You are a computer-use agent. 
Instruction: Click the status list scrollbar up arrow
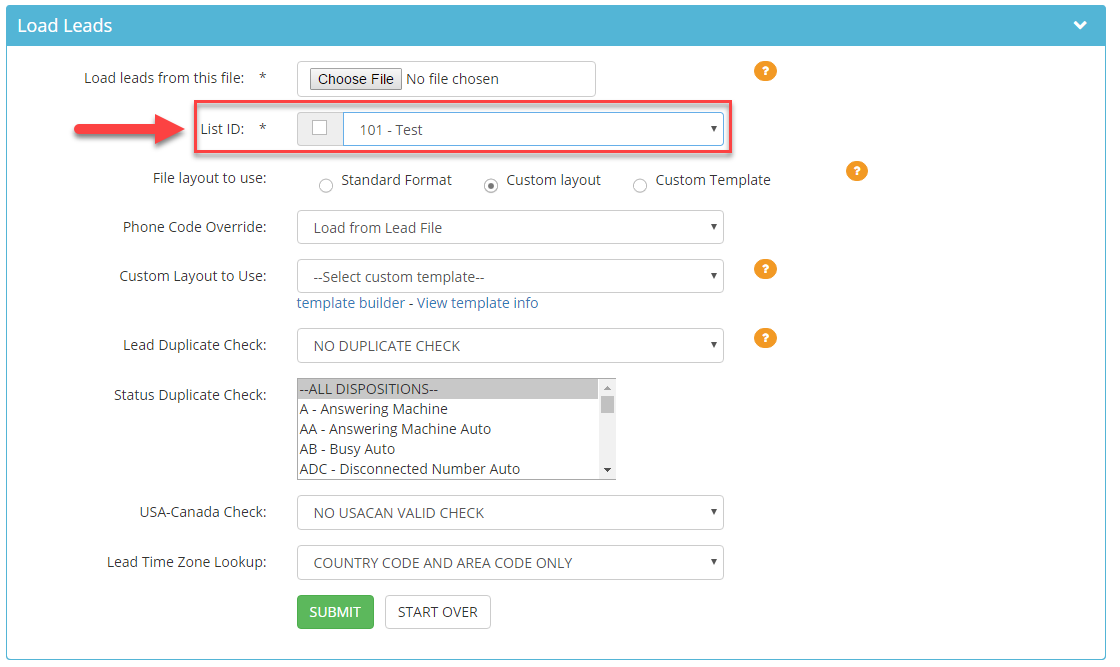(607, 388)
